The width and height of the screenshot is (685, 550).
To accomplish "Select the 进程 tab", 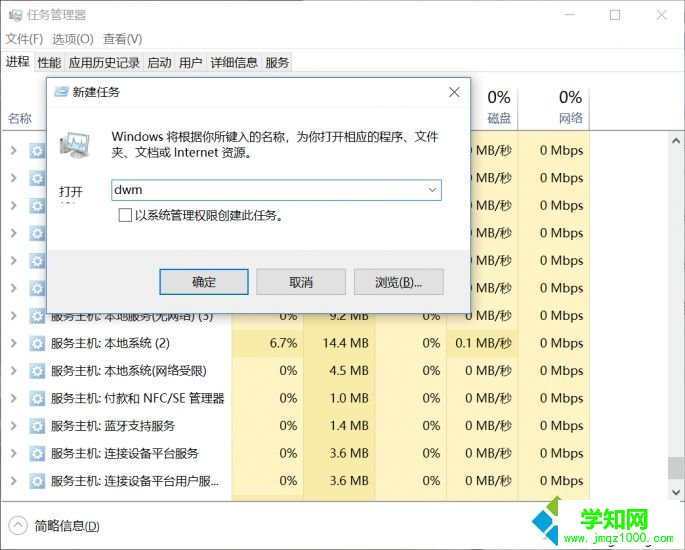I will pos(17,62).
